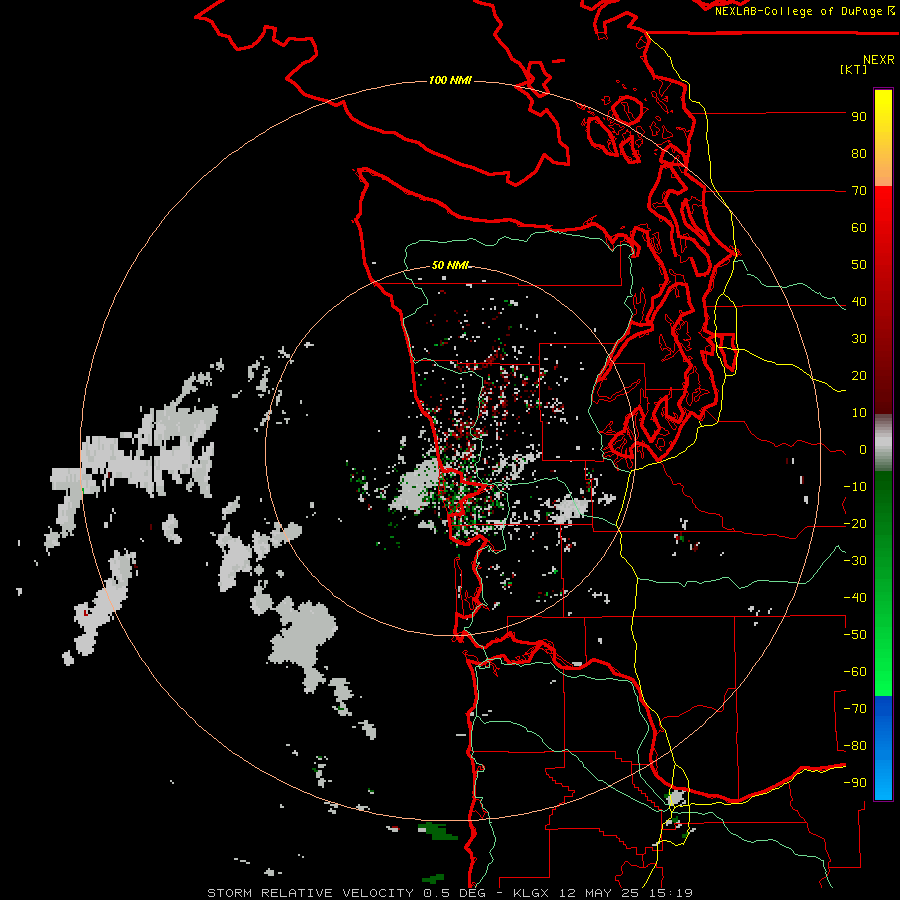Click the 40 value on velocity scale

(859, 302)
